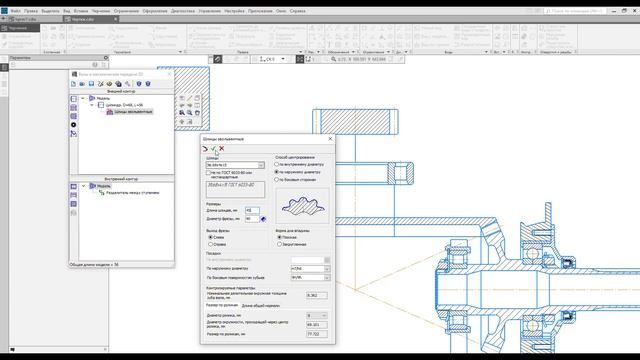Open the Файл menu
Image resolution: width=640 pixels, height=360 pixels.
[16, 11]
